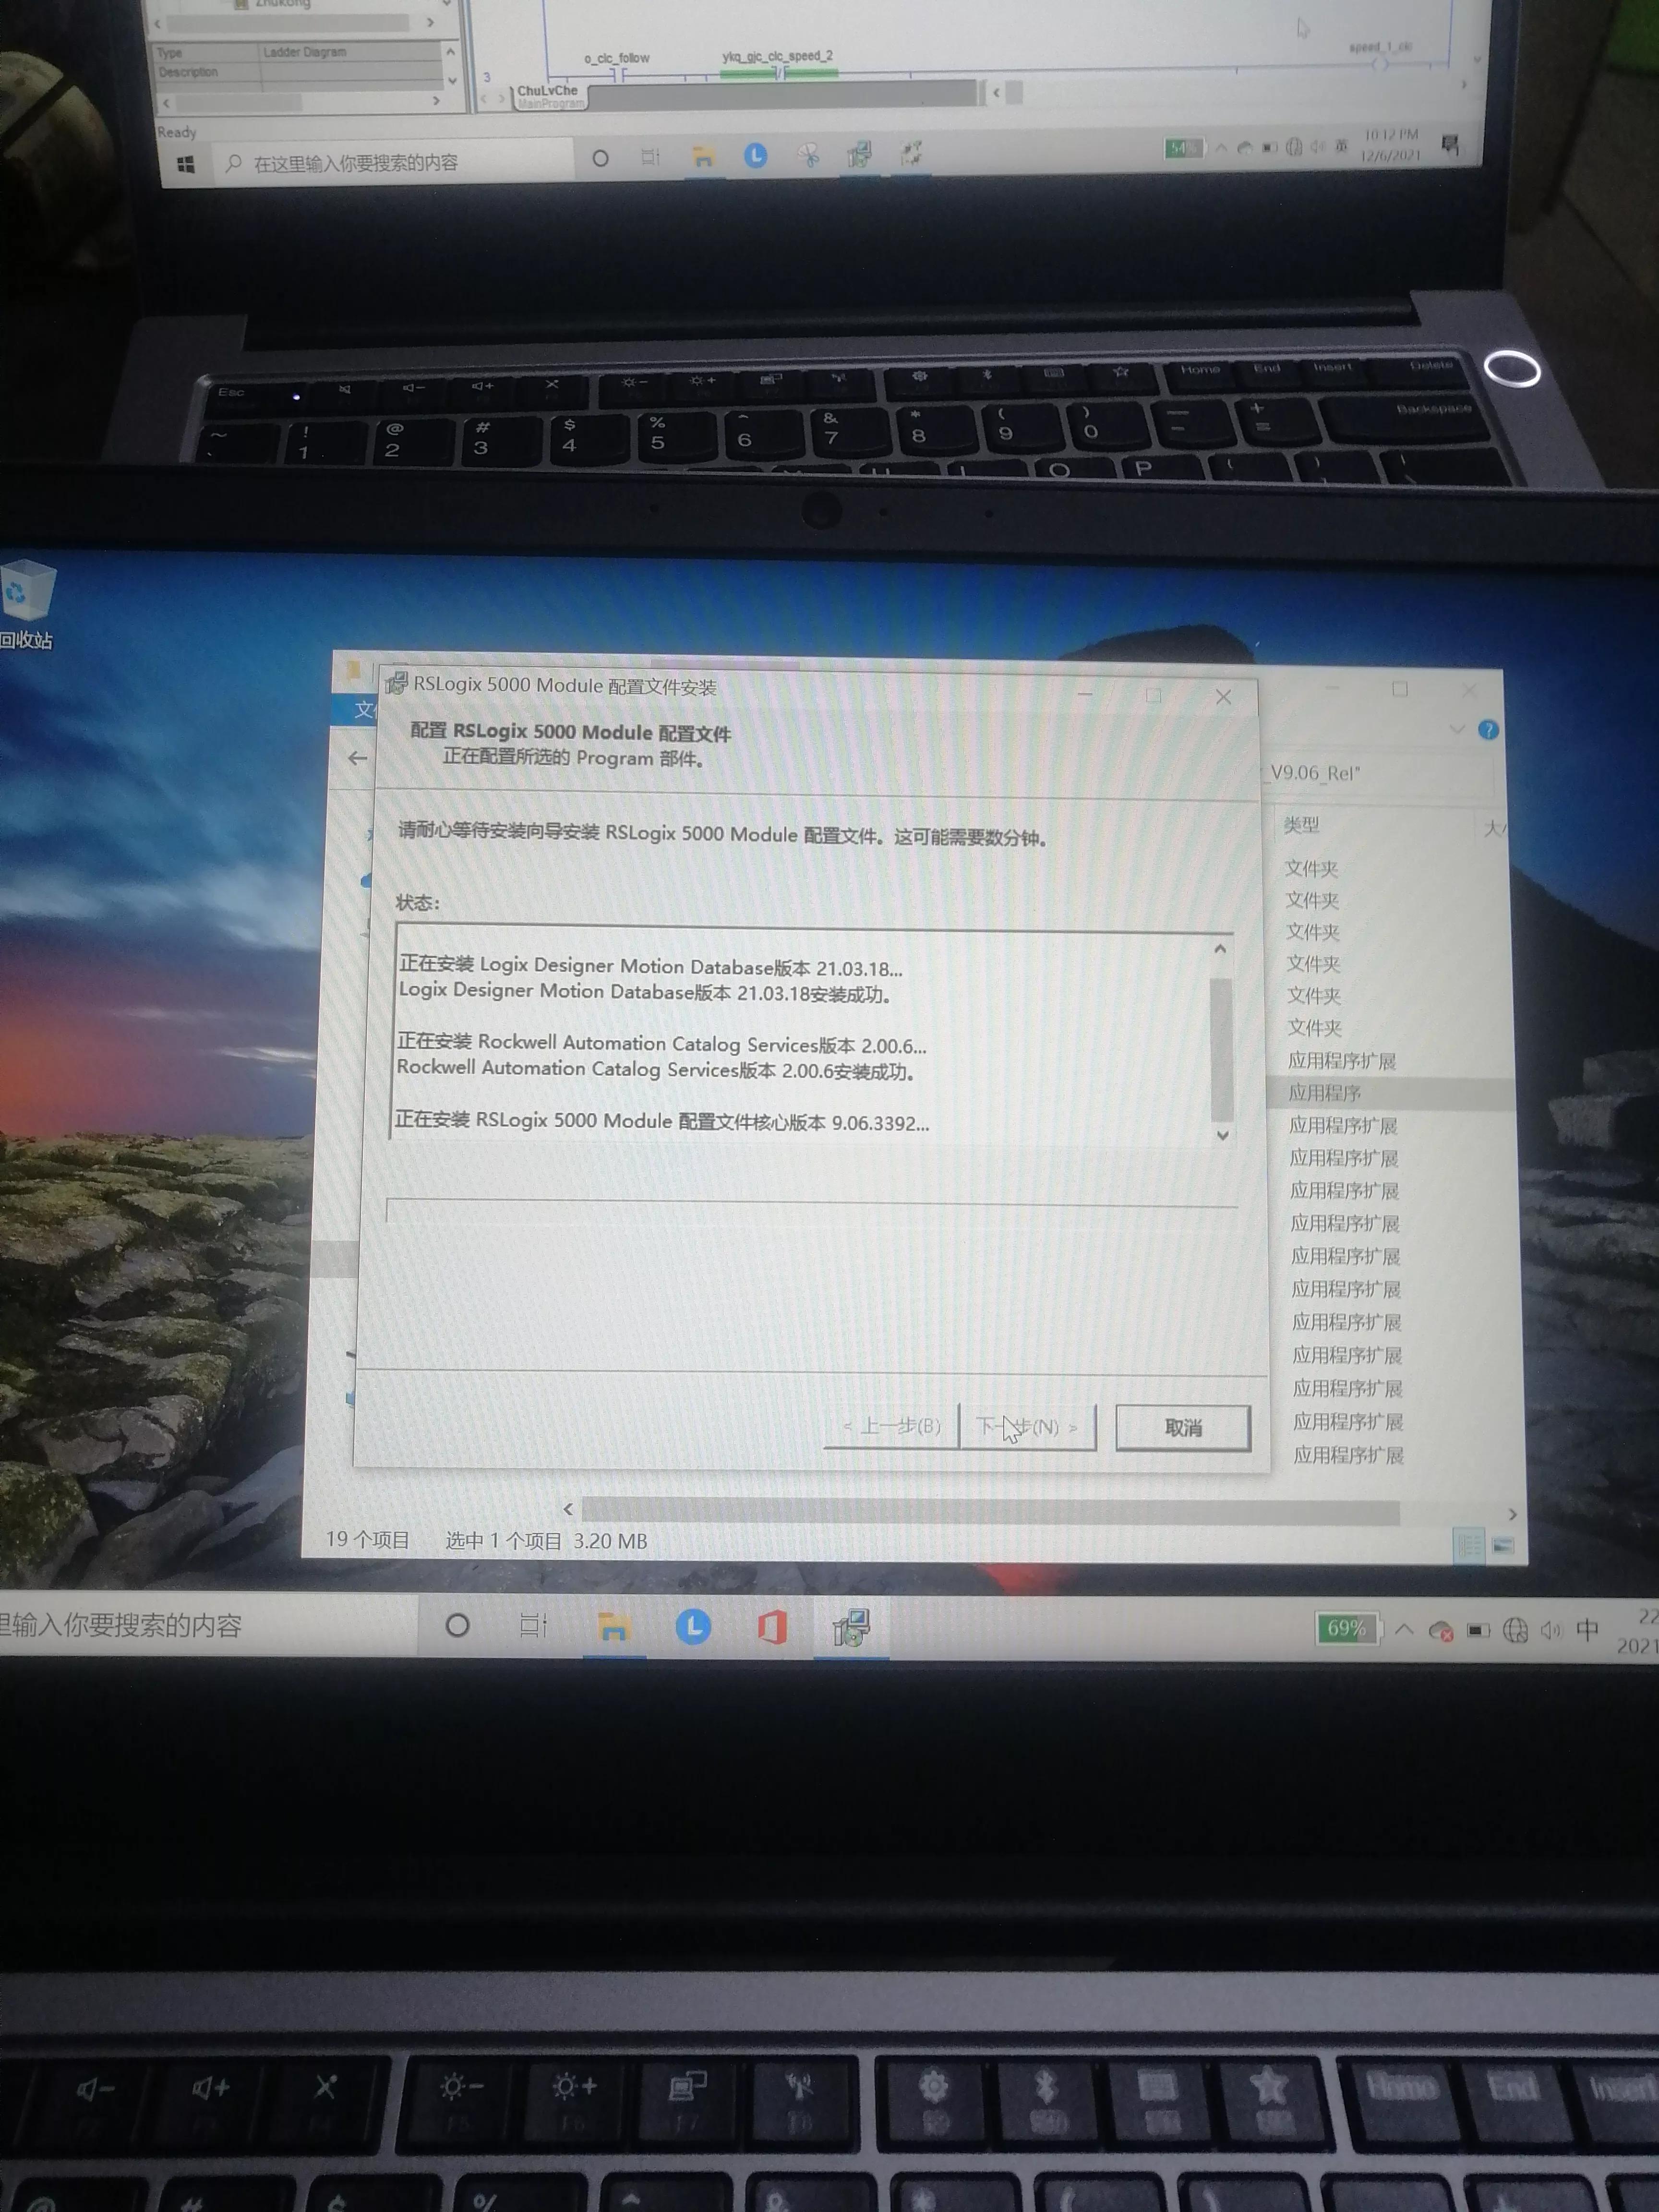Click the 取消 cancel button
This screenshot has width=1659, height=2212.
pos(1183,1428)
